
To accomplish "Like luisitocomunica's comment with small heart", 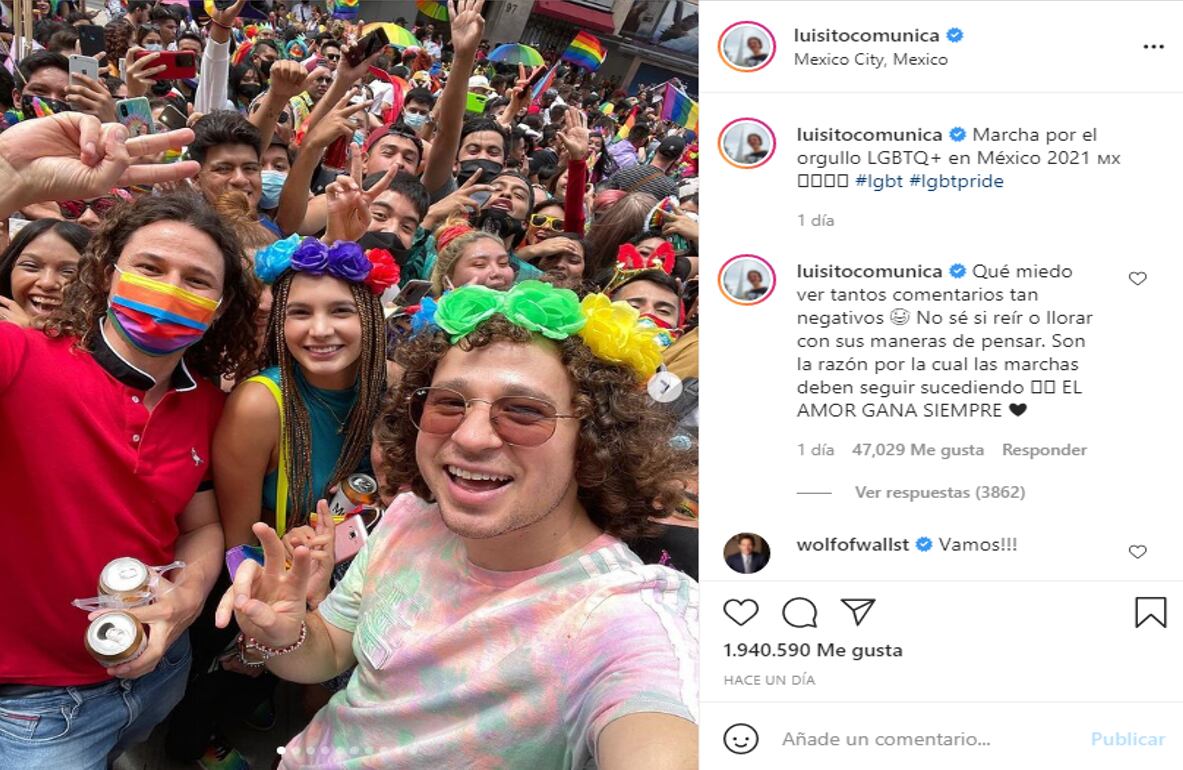I will tap(1137, 278).
